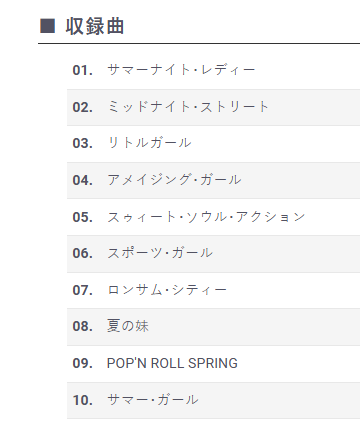Click the 収録曲 section heading
The image size is (360, 439).
coord(95,26)
